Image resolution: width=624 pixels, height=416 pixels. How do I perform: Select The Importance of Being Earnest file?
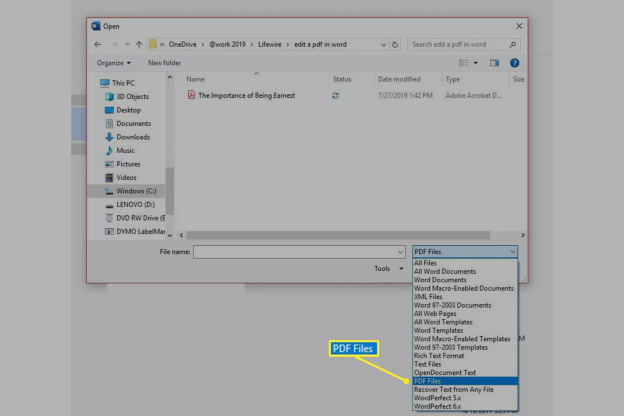(x=246, y=96)
